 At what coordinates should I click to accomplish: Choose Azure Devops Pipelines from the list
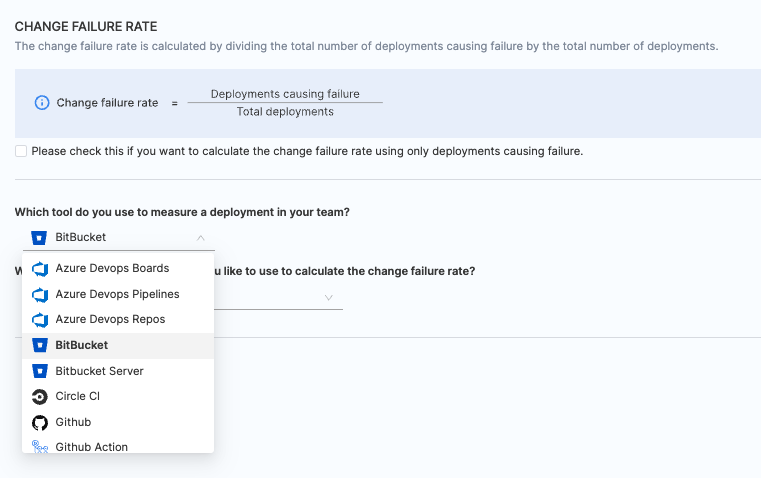[x=117, y=294]
